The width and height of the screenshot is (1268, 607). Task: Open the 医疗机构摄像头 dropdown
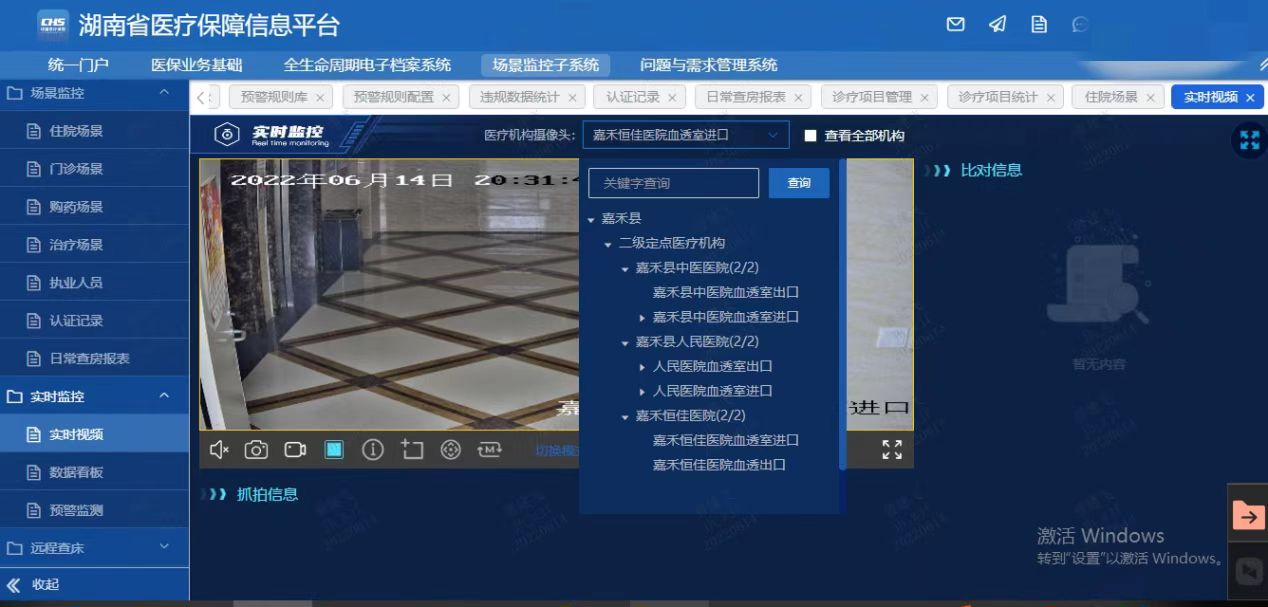[685, 135]
